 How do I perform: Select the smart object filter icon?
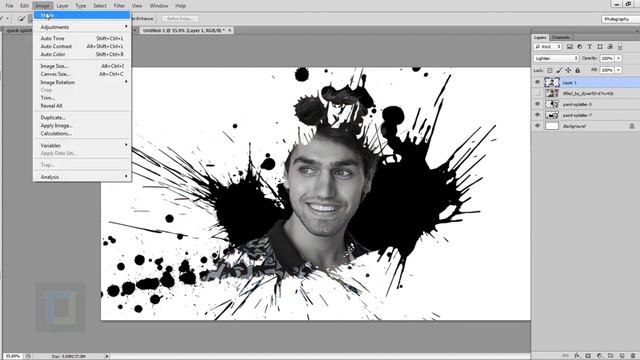[610, 47]
